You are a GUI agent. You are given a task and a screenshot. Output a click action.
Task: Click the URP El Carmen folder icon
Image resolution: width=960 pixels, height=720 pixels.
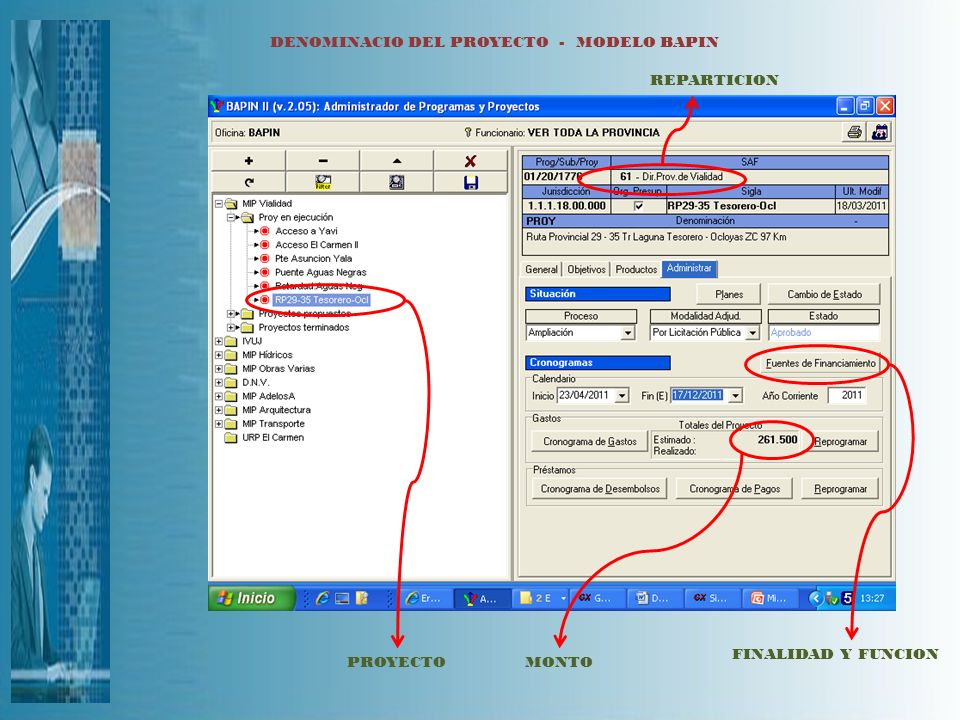click(231, 438)
